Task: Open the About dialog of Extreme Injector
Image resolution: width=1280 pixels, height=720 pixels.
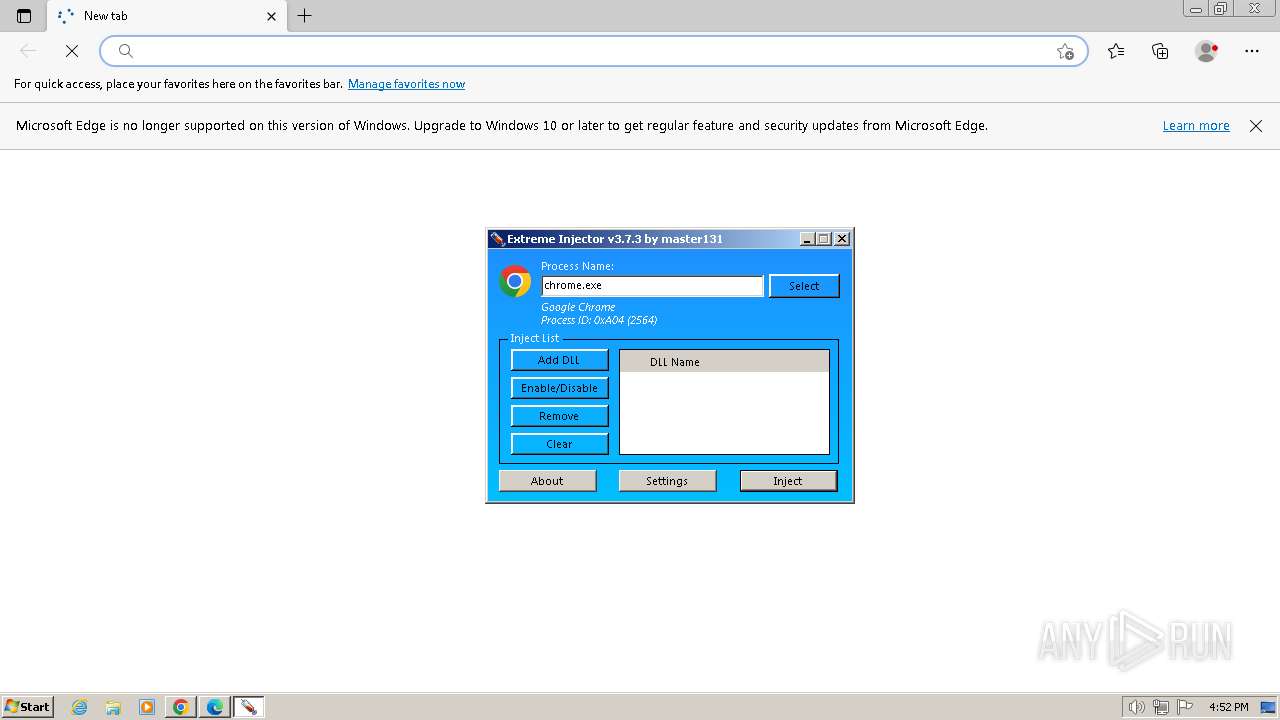Action: click(547, 481)
